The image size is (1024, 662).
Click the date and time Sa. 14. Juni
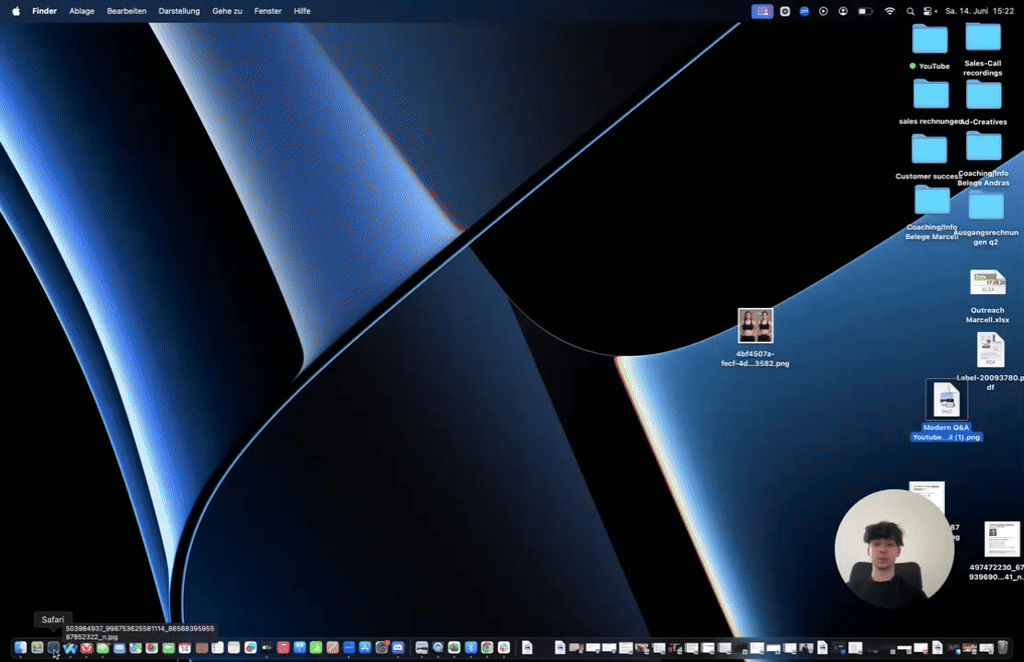tap(979, 11)
